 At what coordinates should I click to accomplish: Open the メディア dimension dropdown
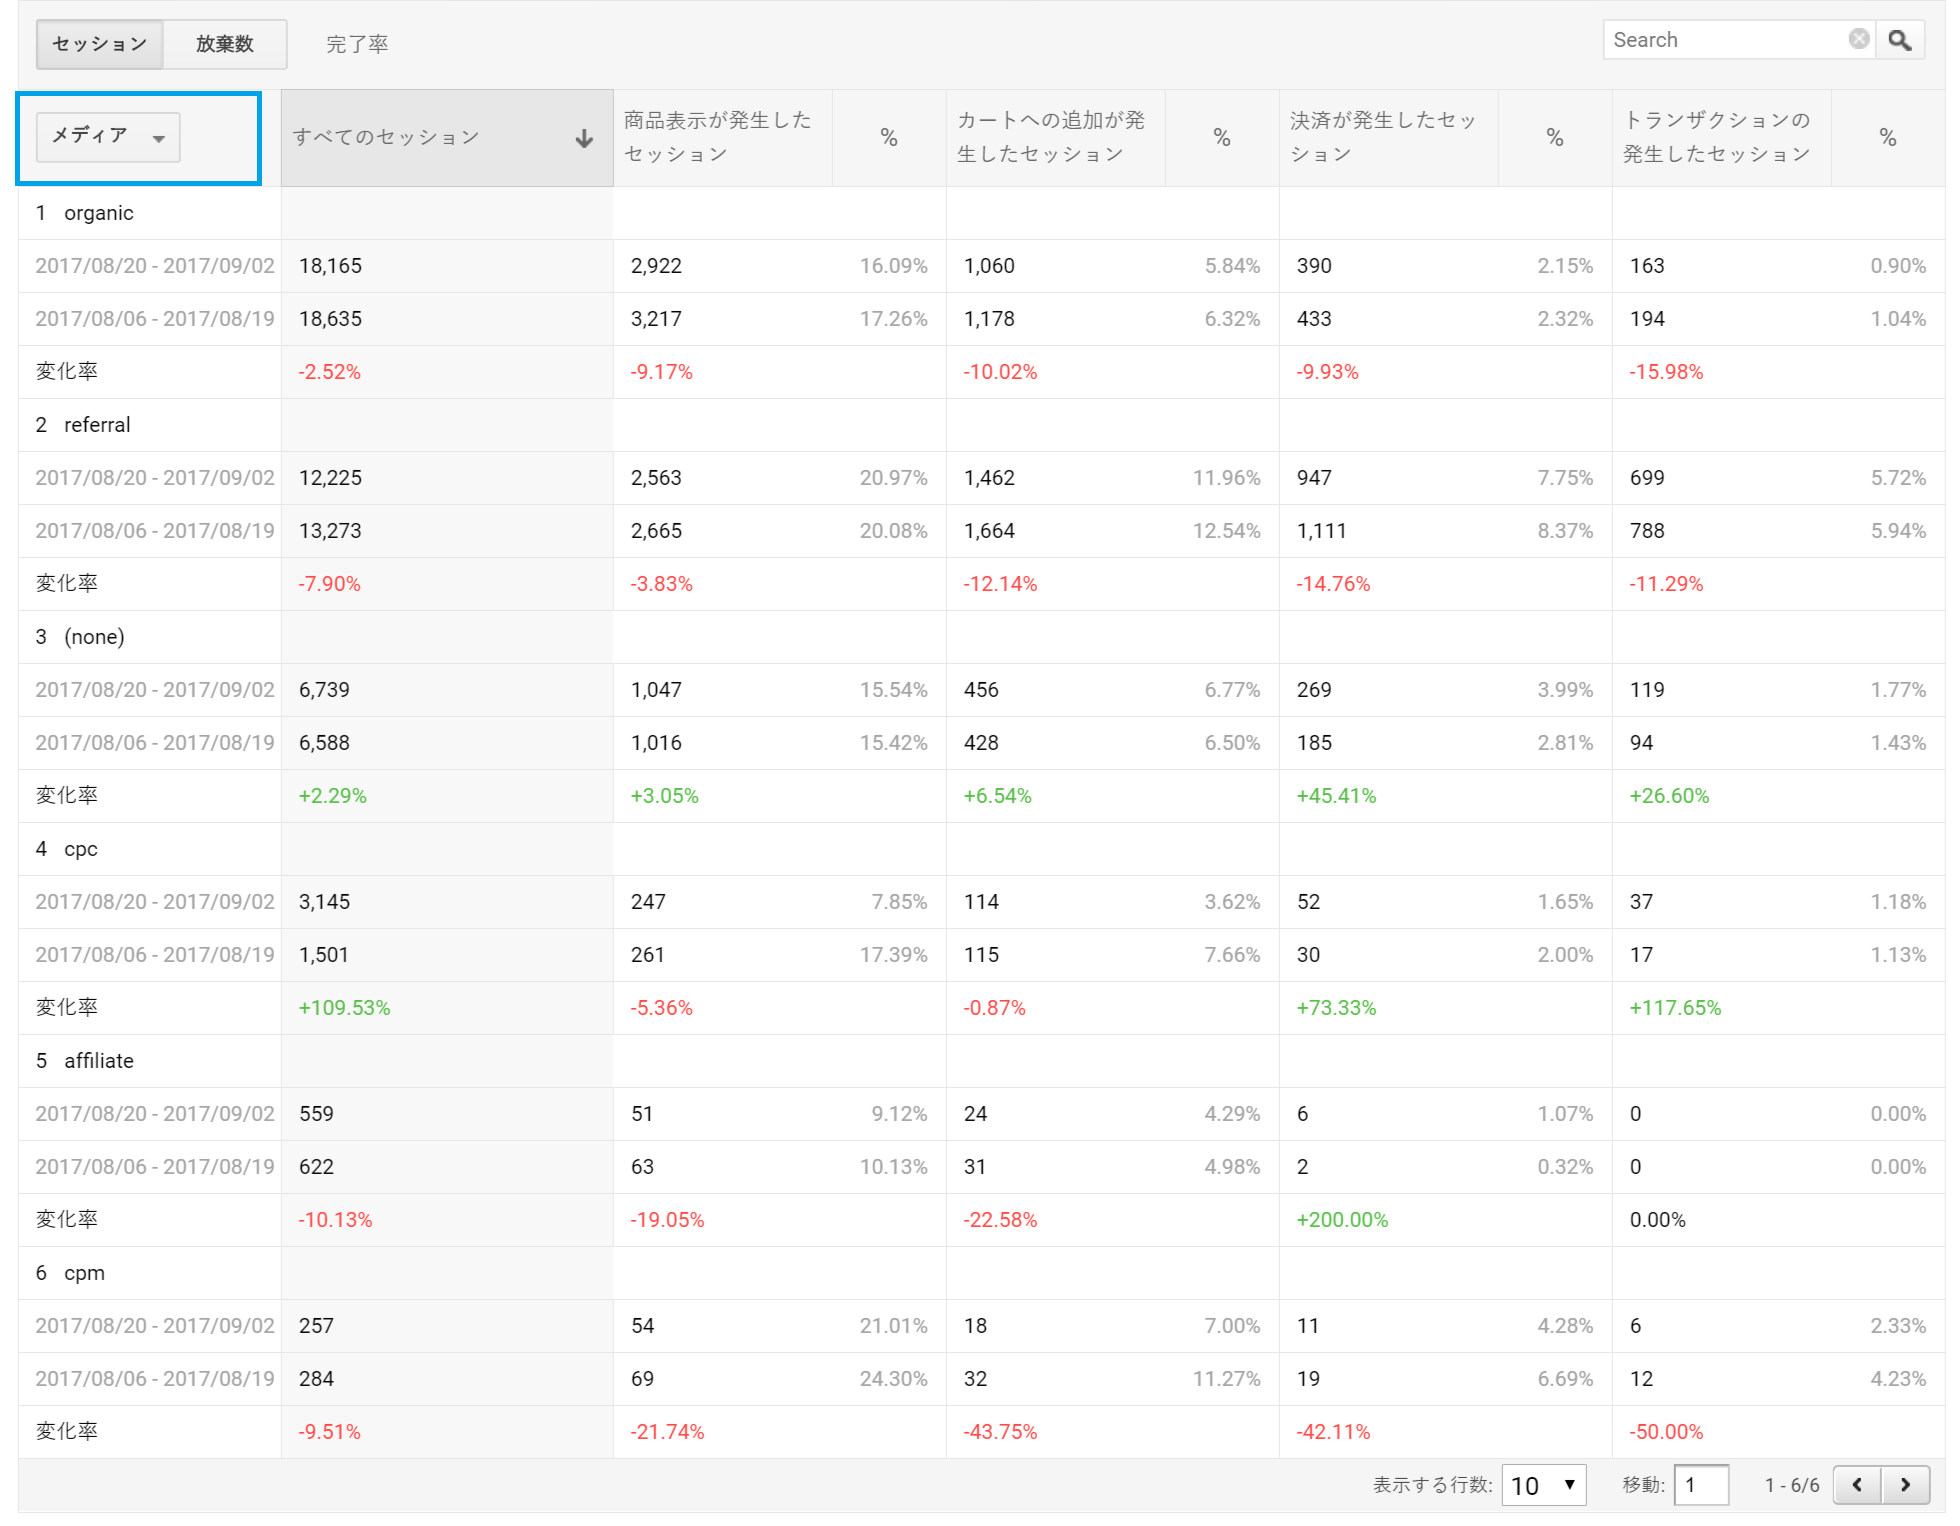click(108, 137)
